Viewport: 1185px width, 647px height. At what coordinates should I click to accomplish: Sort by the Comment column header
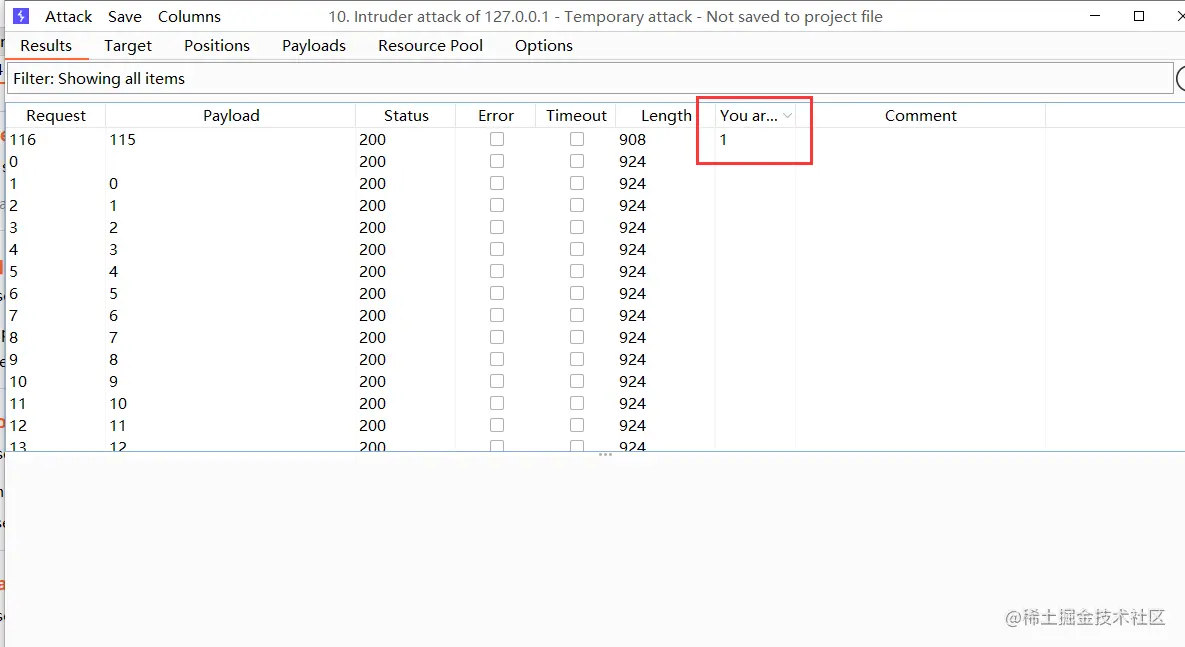[x=920, y=116]
